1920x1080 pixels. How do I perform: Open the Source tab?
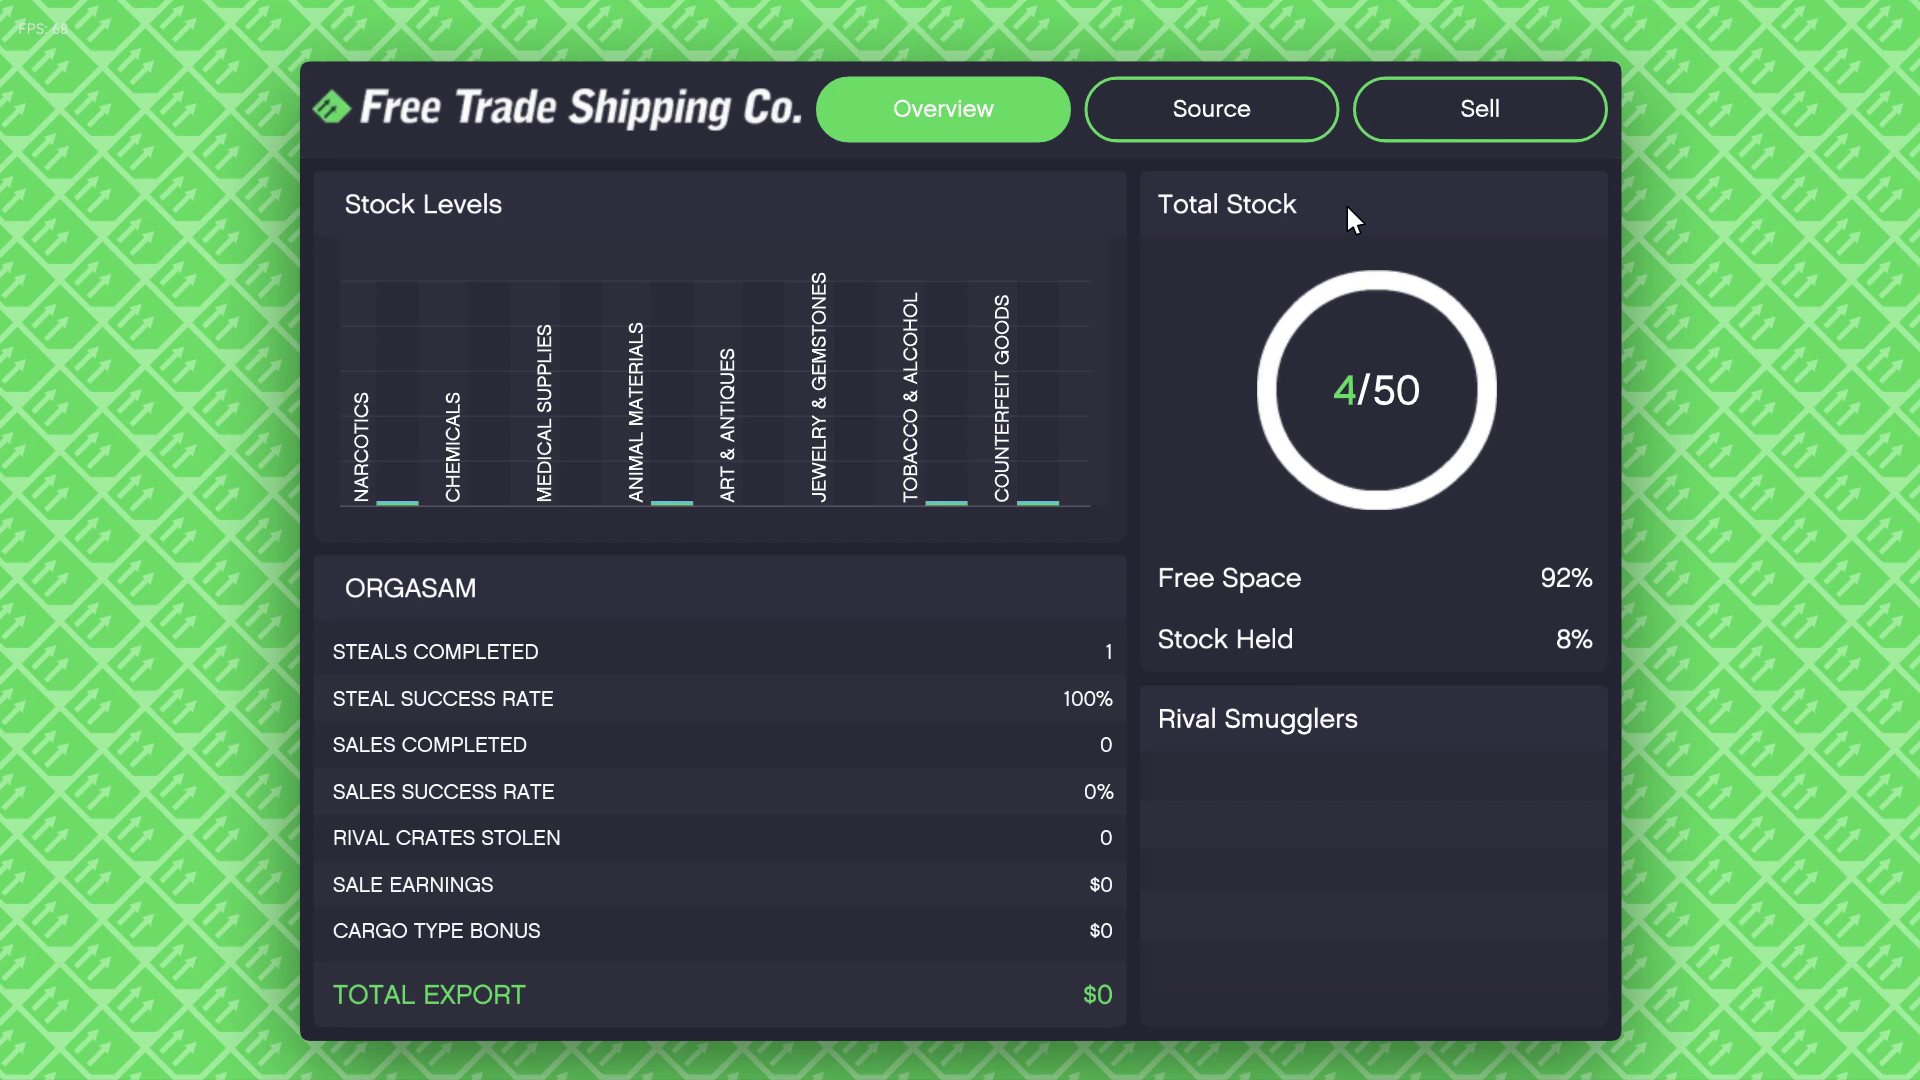(x=1211, y=109)
